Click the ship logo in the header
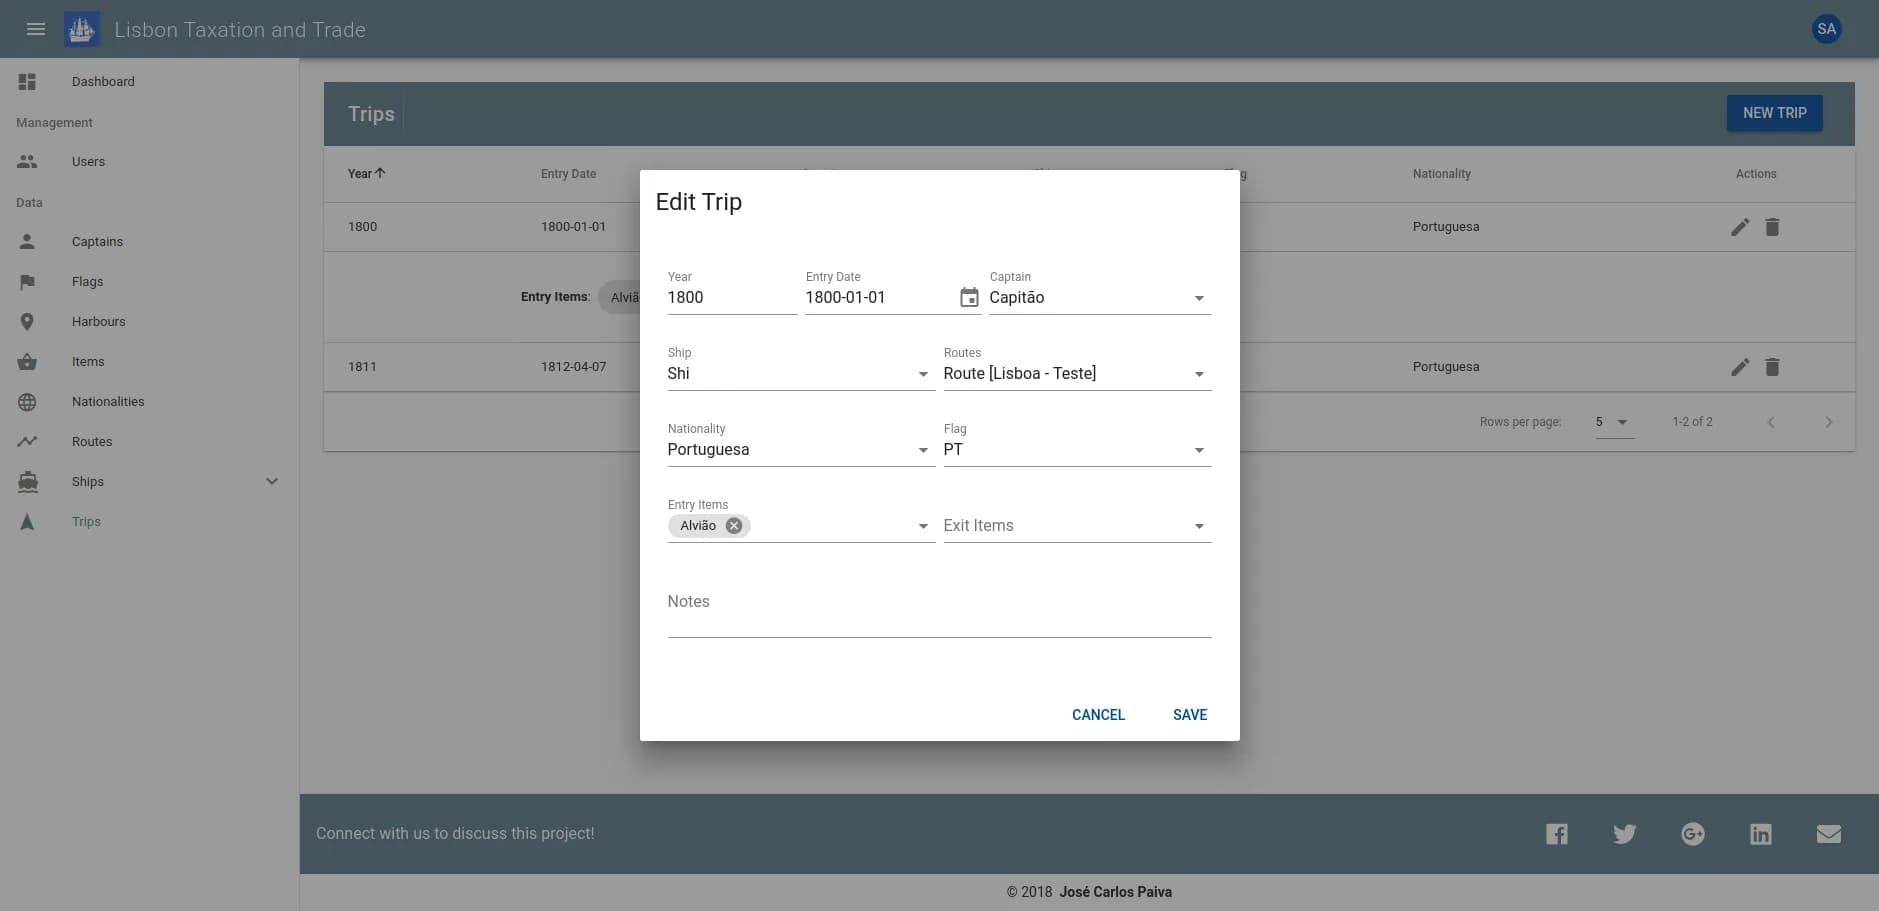The height and width of the screenshot is (911, 1879). coord(82,29)
